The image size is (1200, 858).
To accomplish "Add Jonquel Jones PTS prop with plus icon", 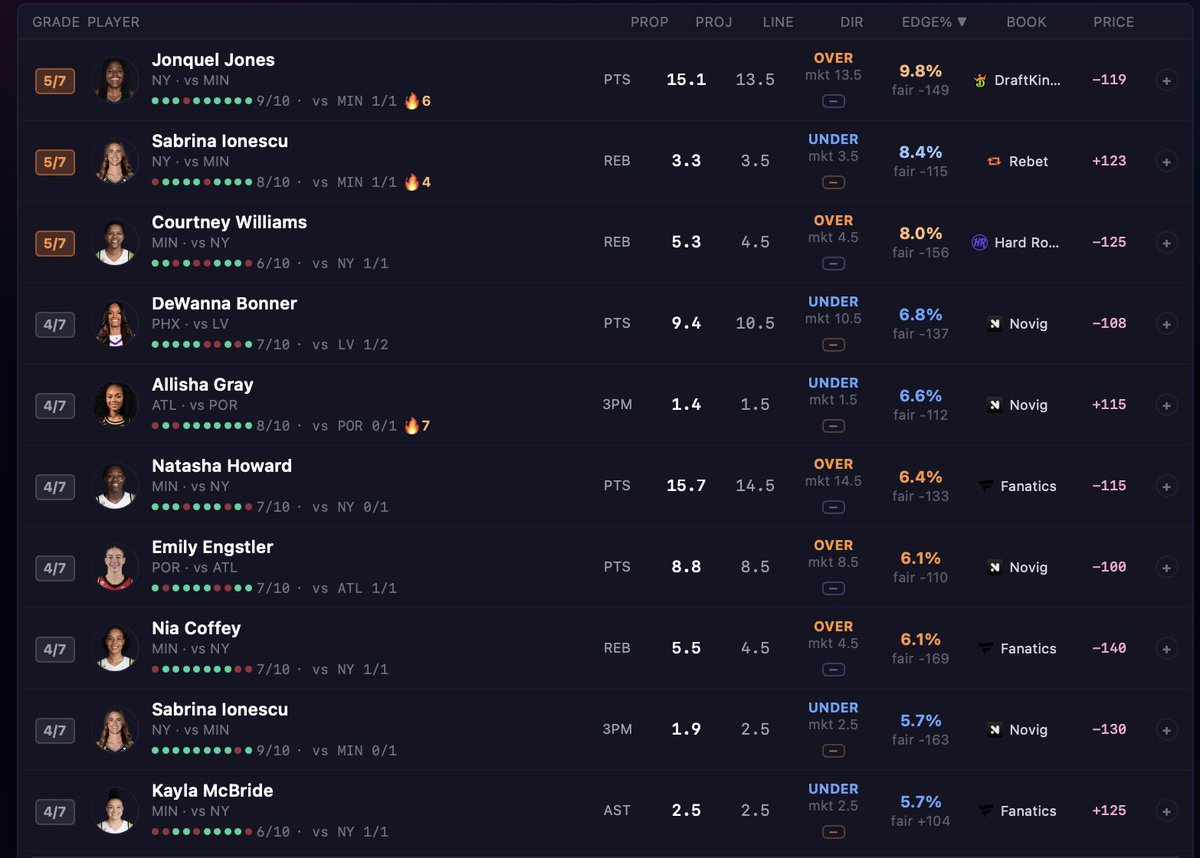I will [x=1166, y=80].
